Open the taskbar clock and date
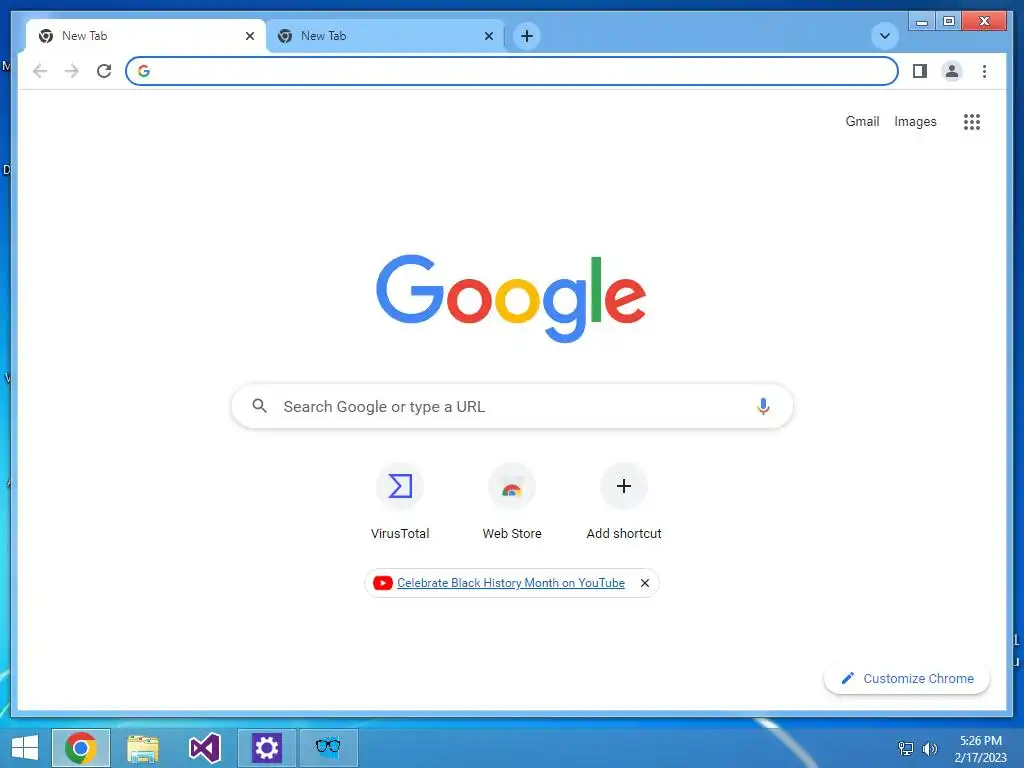 (980, 748)
